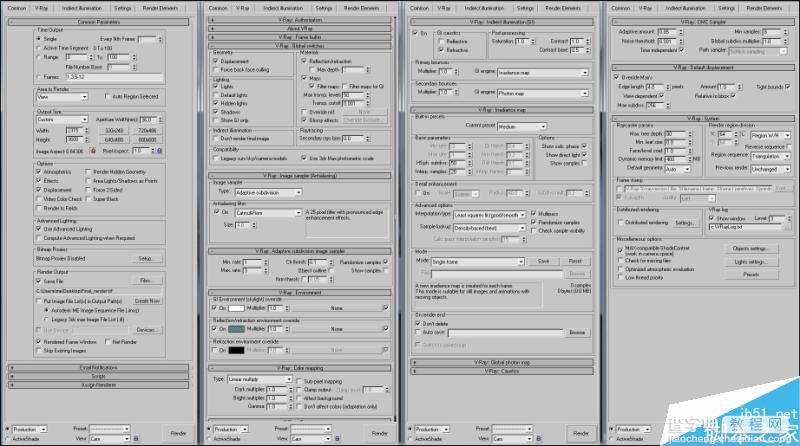Click the black Refraction environment color swatch
The width and height of the screenshot is (800, 446).
(x=236, y=350)
